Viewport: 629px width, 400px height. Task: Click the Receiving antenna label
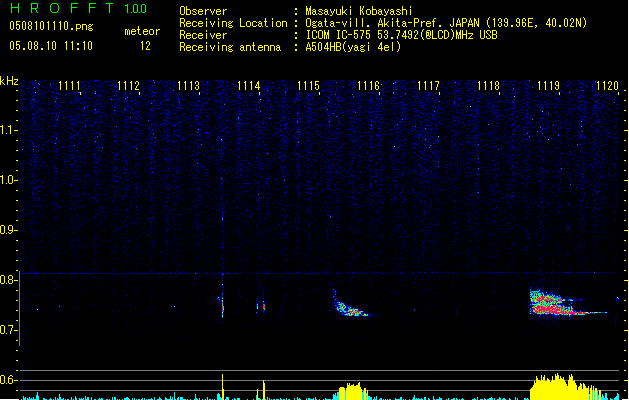[230, 47]
